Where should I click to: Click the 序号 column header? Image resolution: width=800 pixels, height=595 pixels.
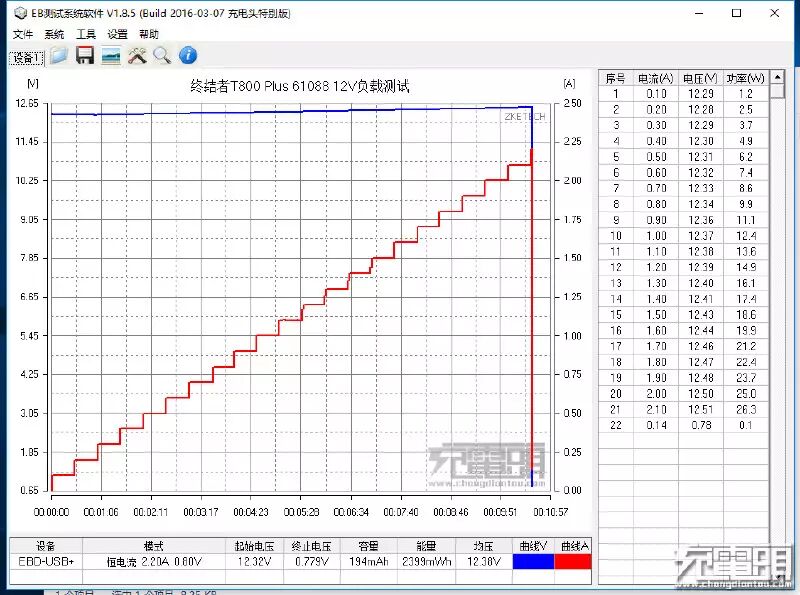tap(615, 78)
